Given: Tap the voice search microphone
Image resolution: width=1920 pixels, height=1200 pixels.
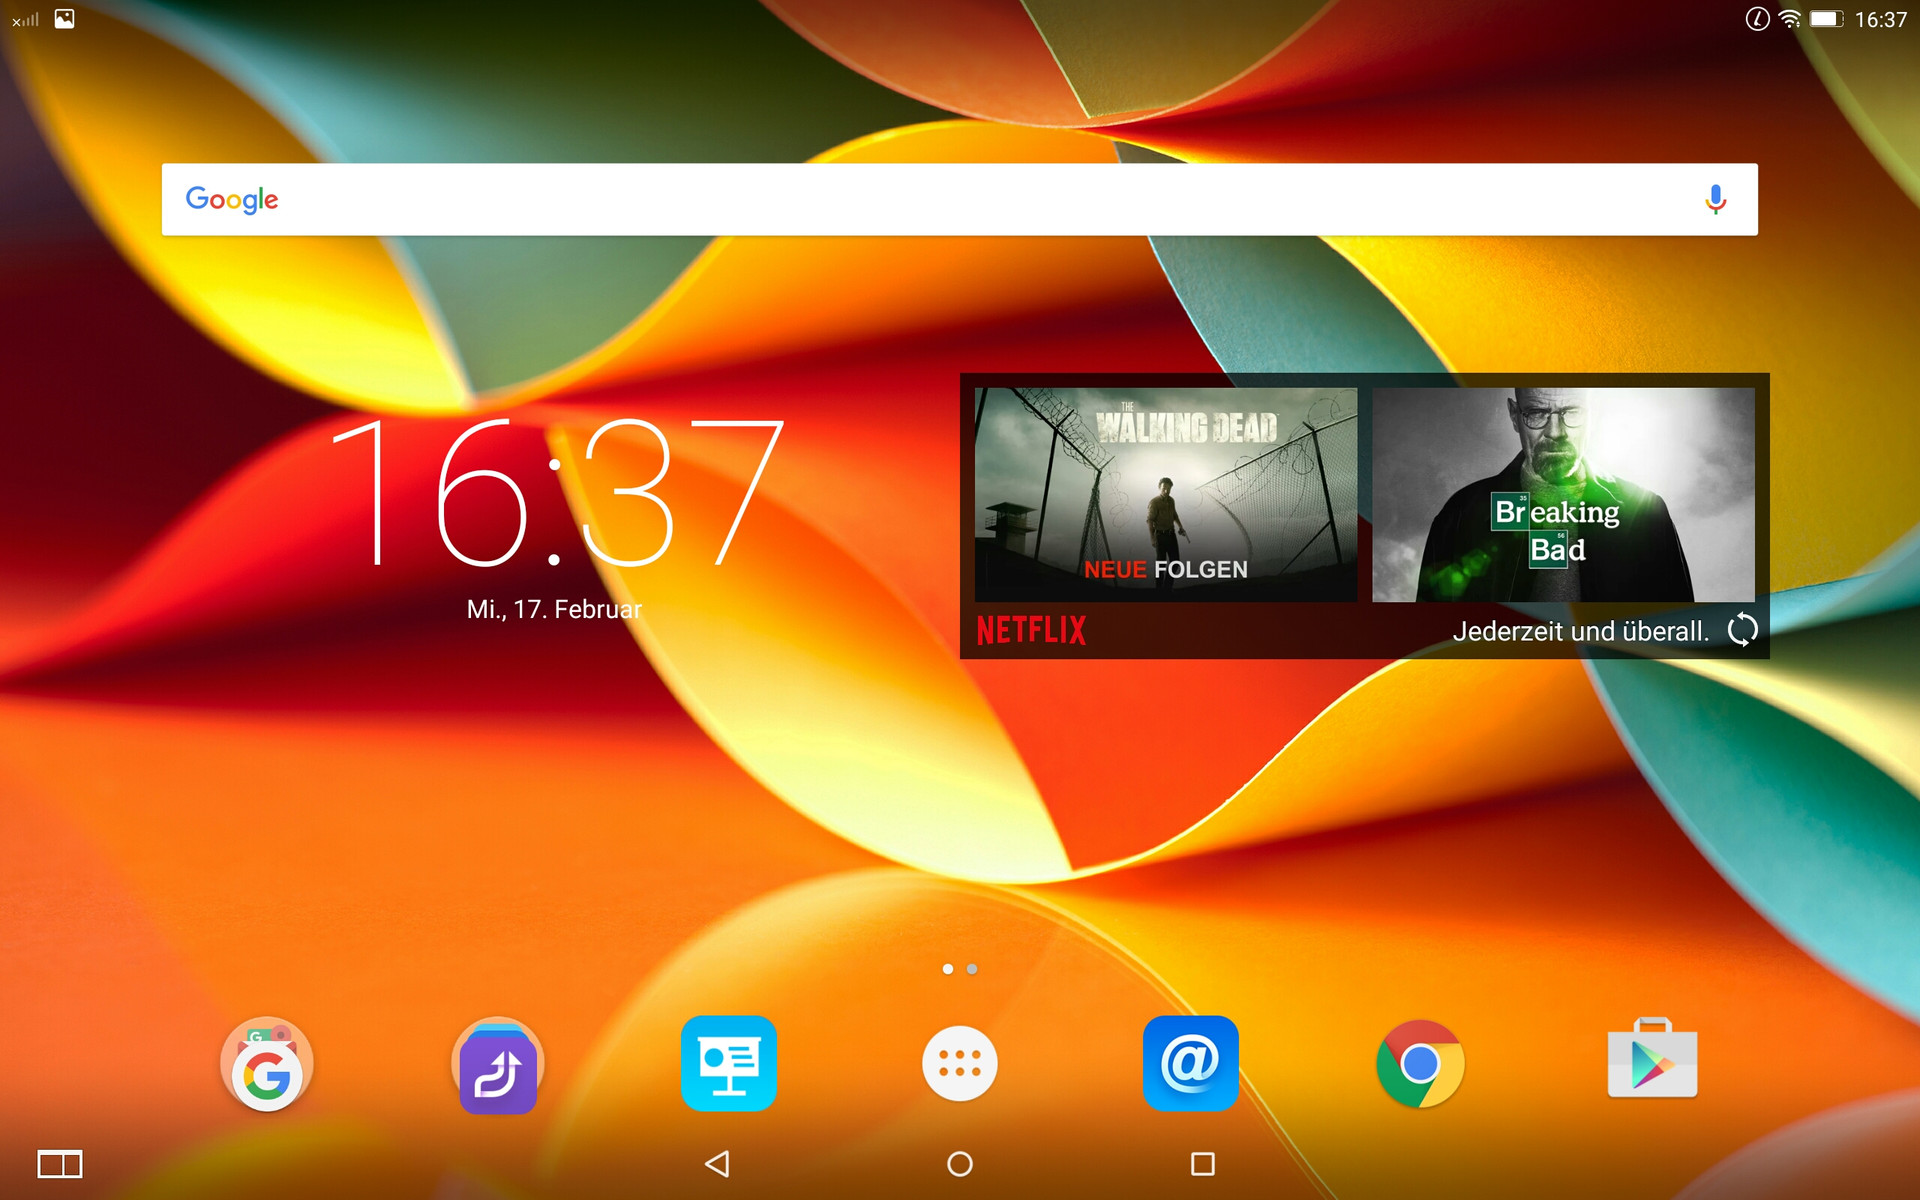Looking at the screenshot, I should [x=1715, y=200].
